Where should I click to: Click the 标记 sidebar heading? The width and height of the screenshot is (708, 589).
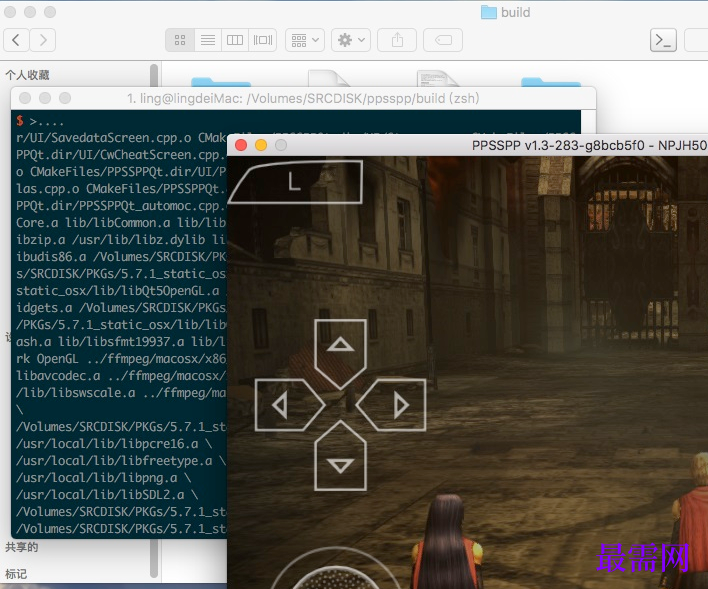(16, 574)
